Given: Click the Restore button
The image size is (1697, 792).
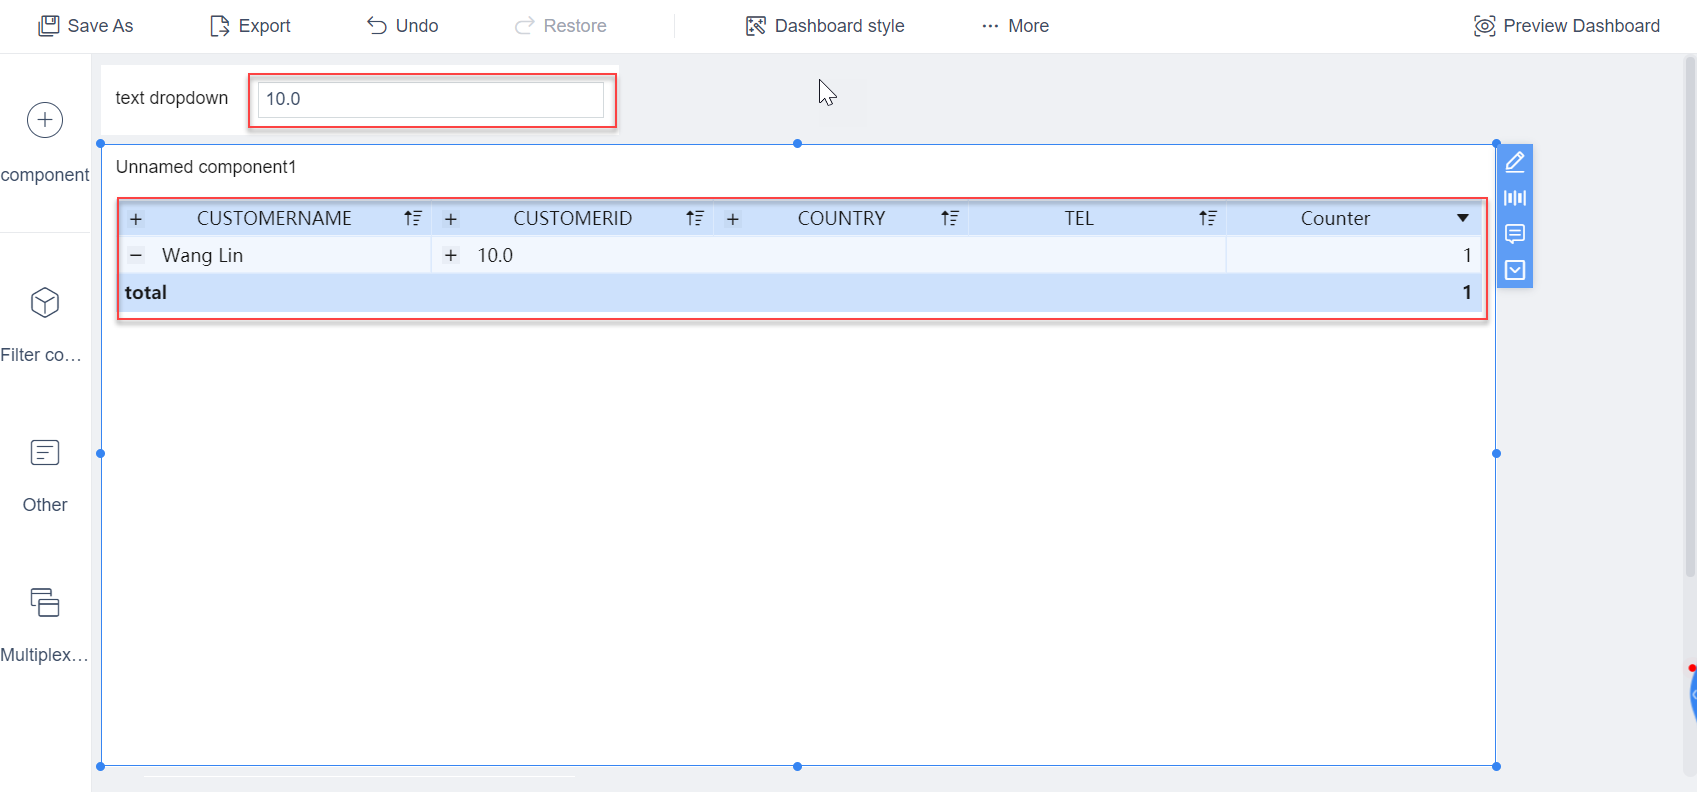Looking at the screenshot, I should point(560,26).
